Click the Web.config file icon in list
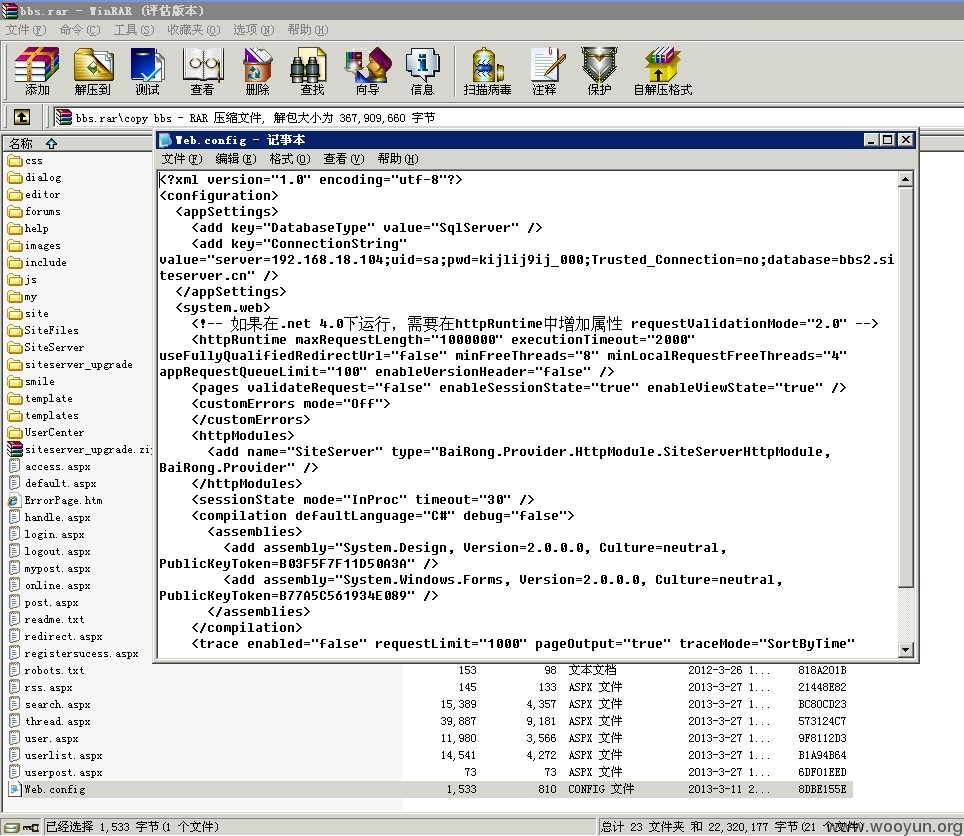Viewport: 964px width, 836px height. [x=15, y=789]
